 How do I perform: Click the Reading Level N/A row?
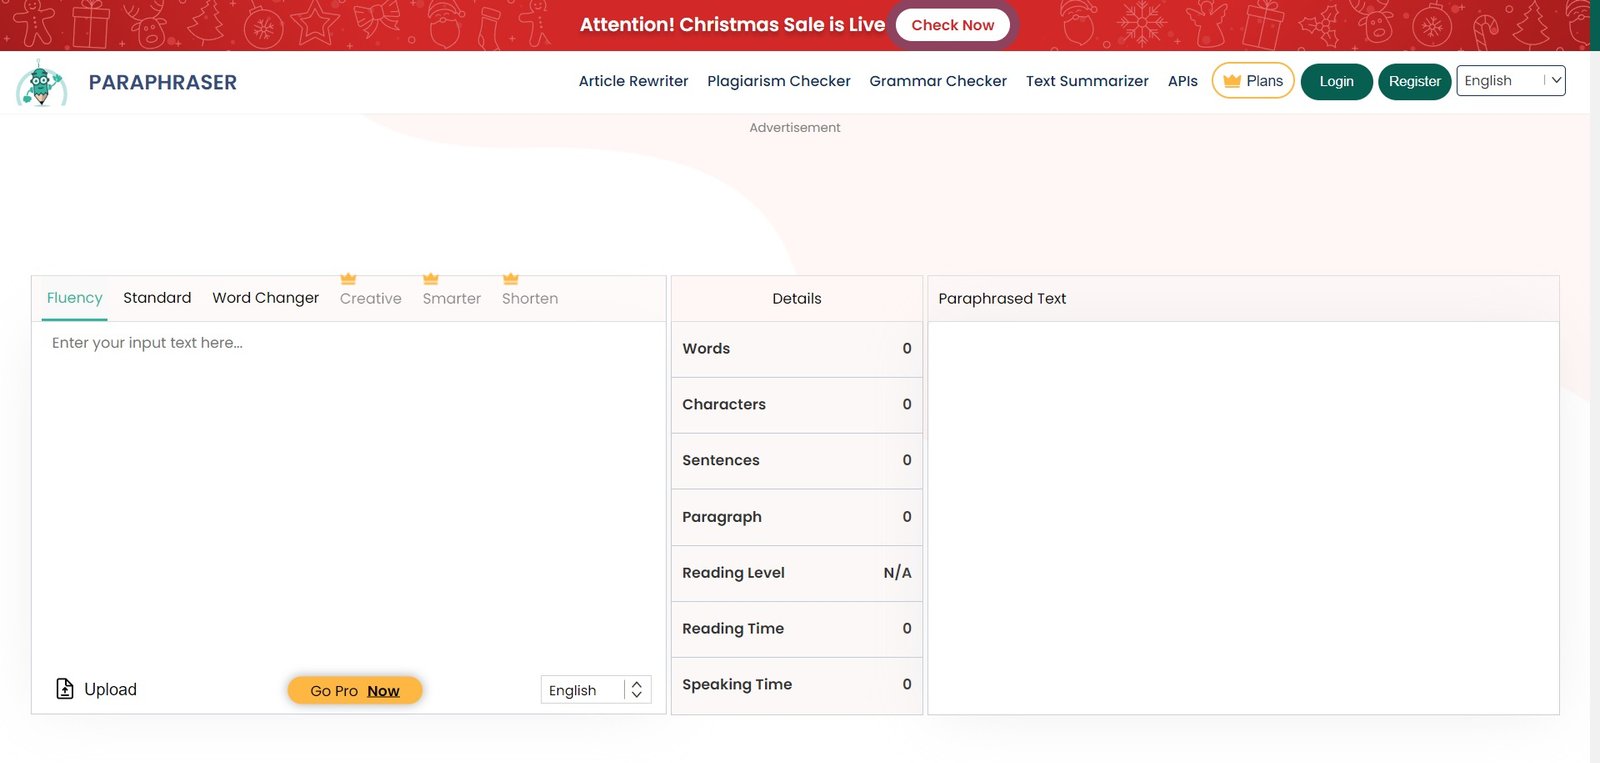[x=797, y=573]
